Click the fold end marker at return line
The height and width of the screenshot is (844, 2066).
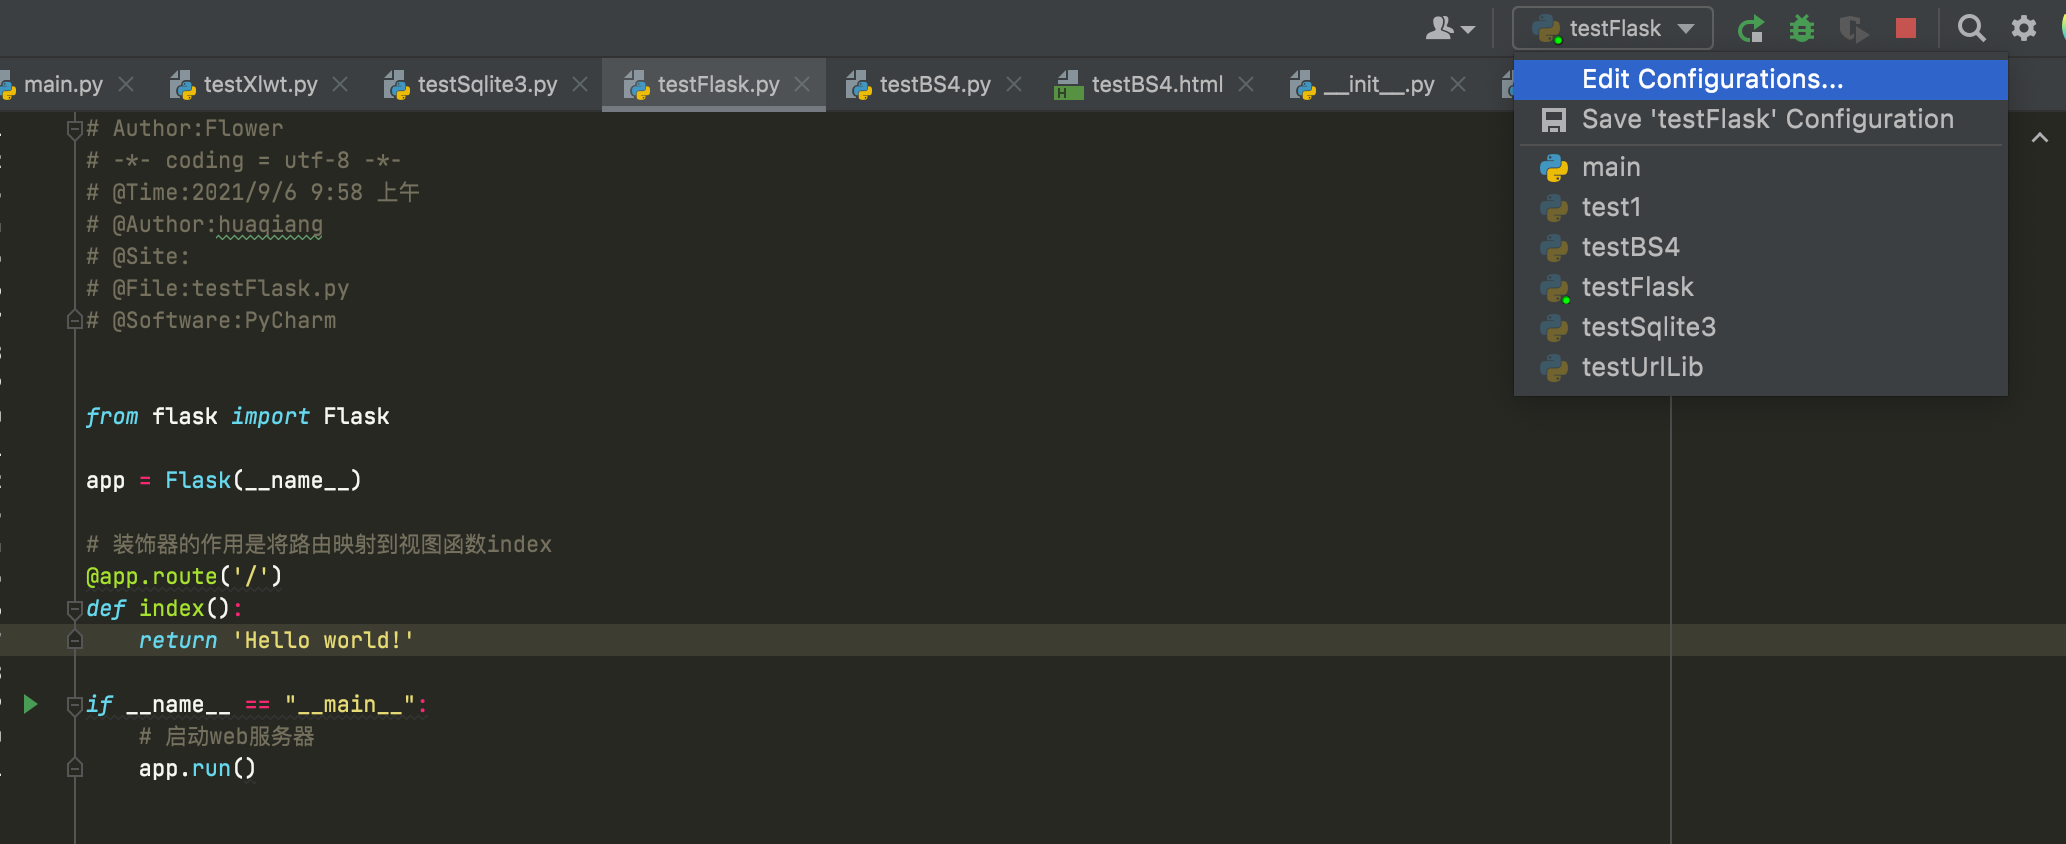tap(74, 640)
